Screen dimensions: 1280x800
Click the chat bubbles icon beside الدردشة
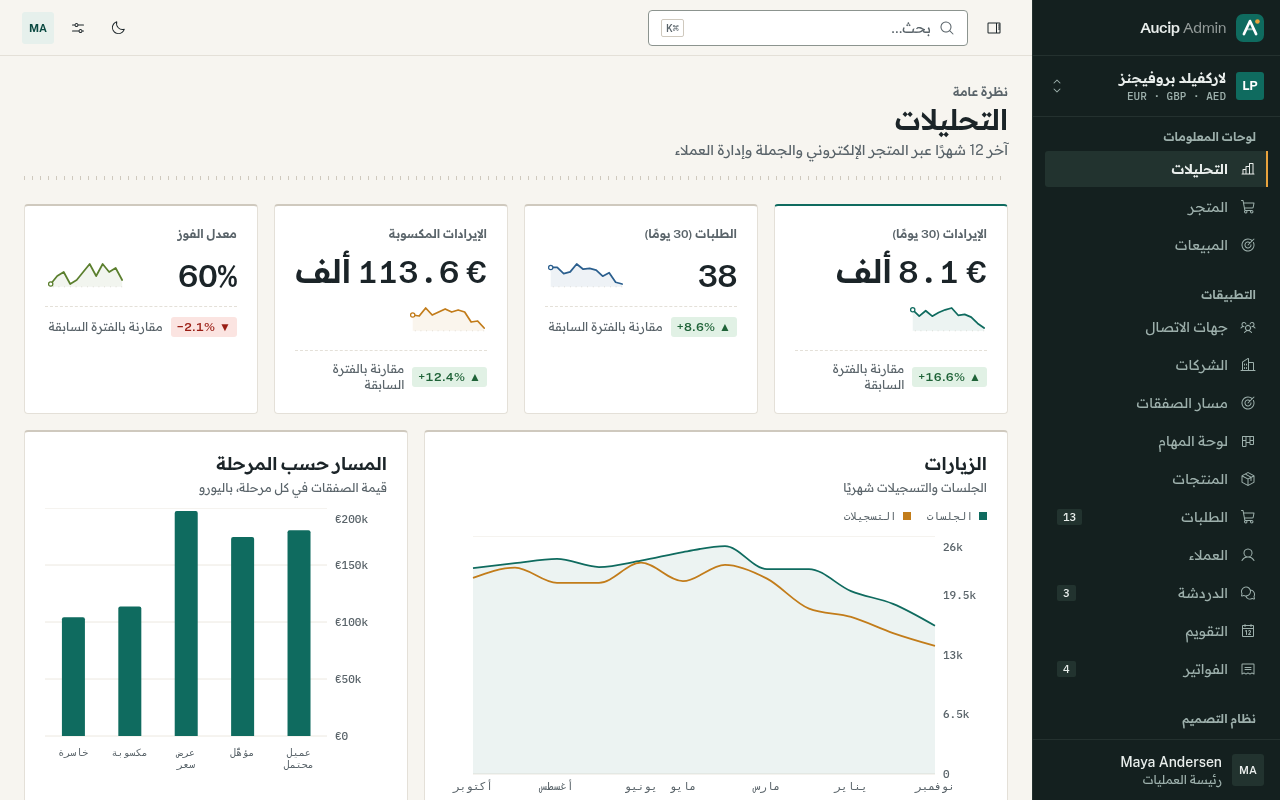[x=1248, y=593]
